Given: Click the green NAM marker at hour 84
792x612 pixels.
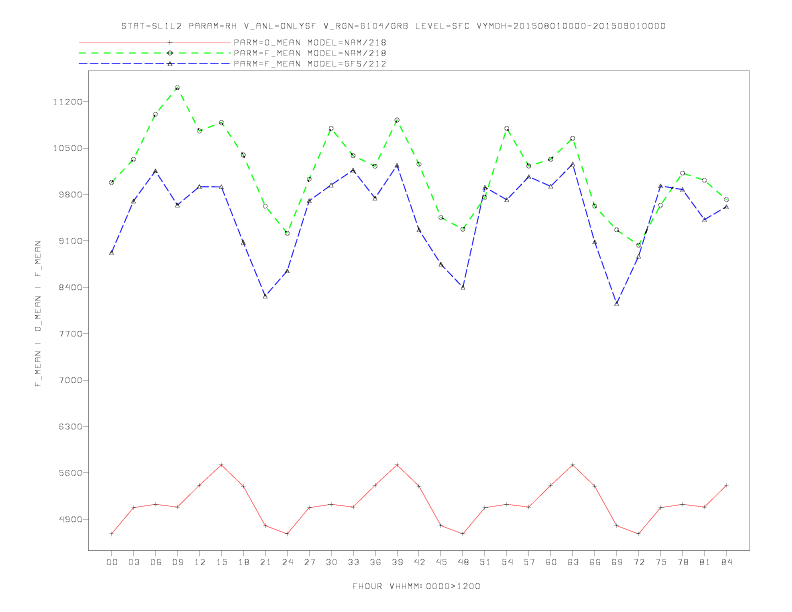Looking at the screenshot, I should (726, 200).
